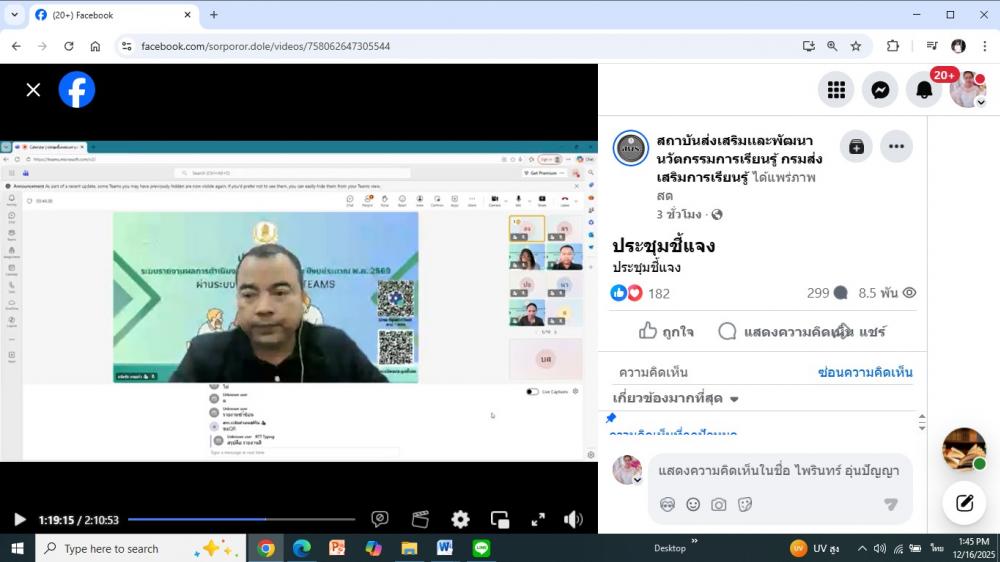This screenshot has width=1000, height=562.
Task: Open the Facebook apps grid menu
Action: pos(836,90)
